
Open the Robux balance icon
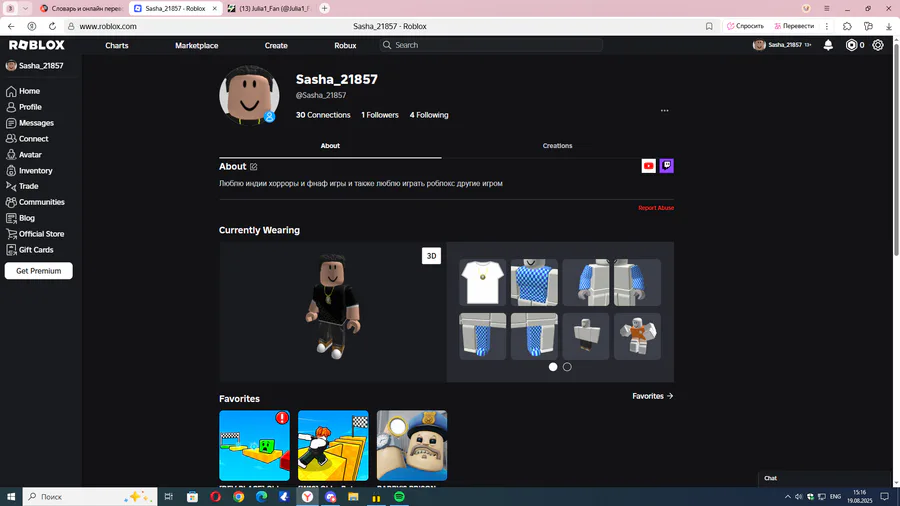point(851,45)
